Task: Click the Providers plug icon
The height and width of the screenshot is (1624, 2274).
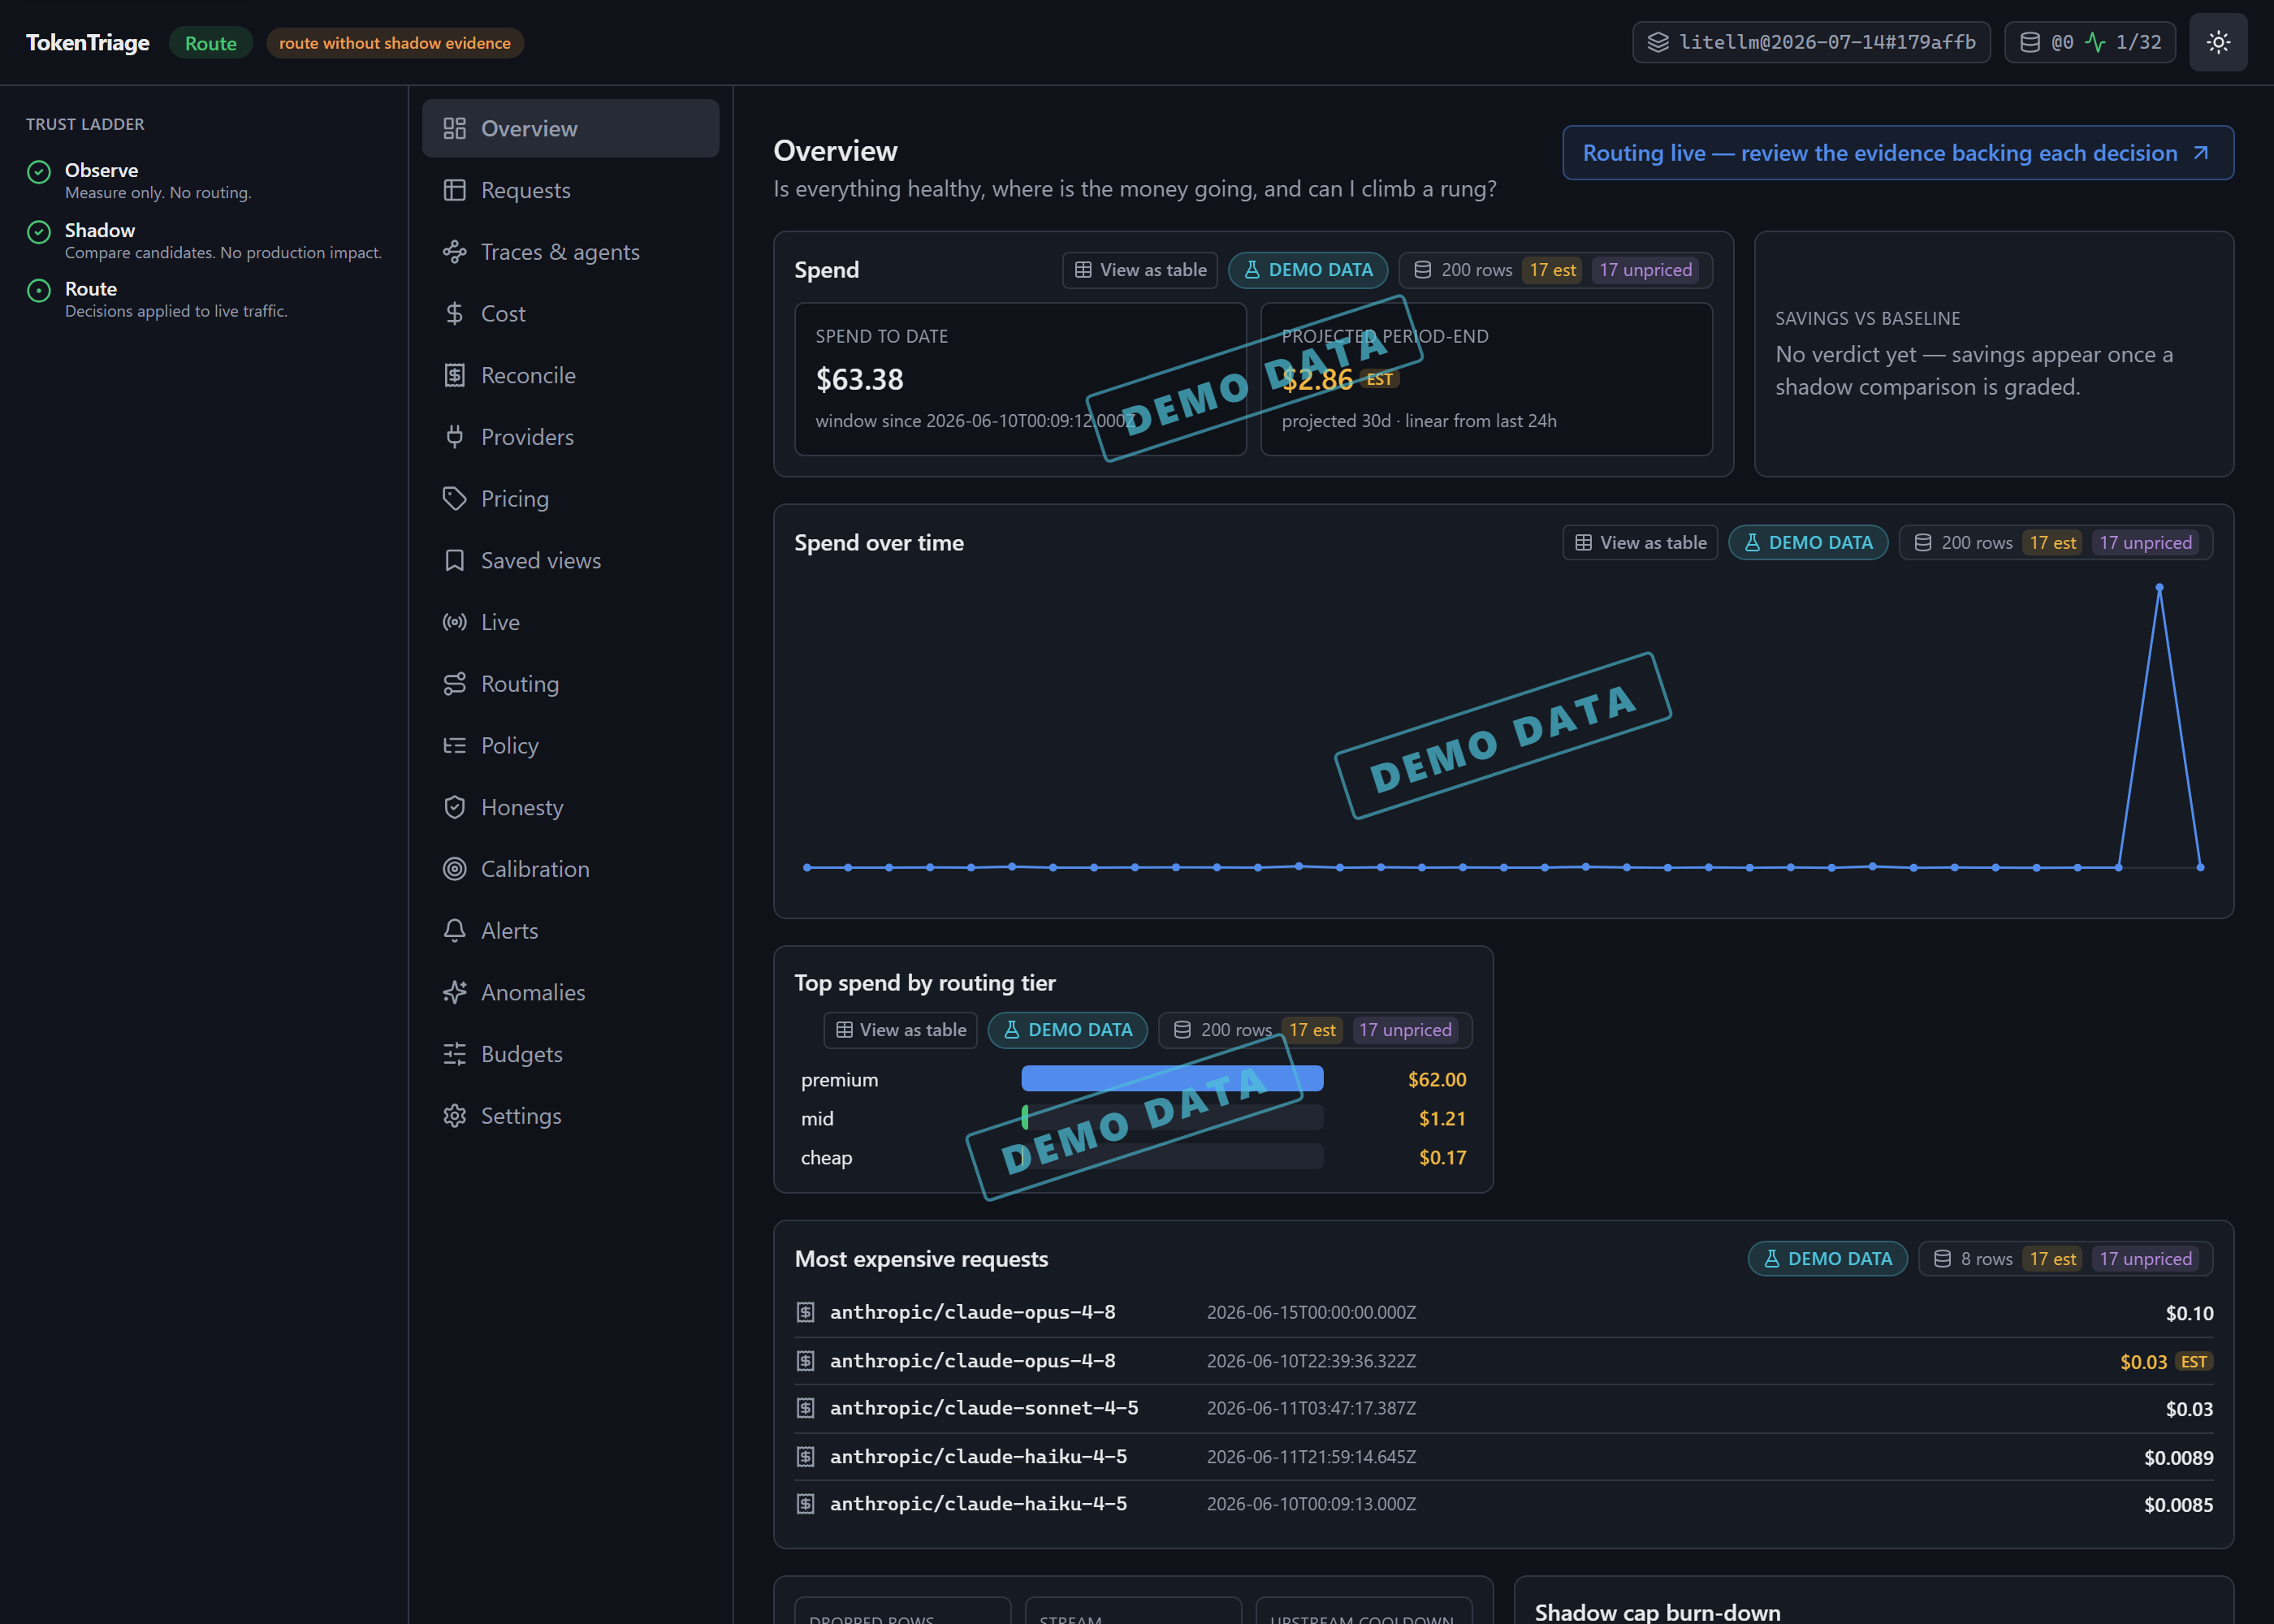Action: [454, 437]
